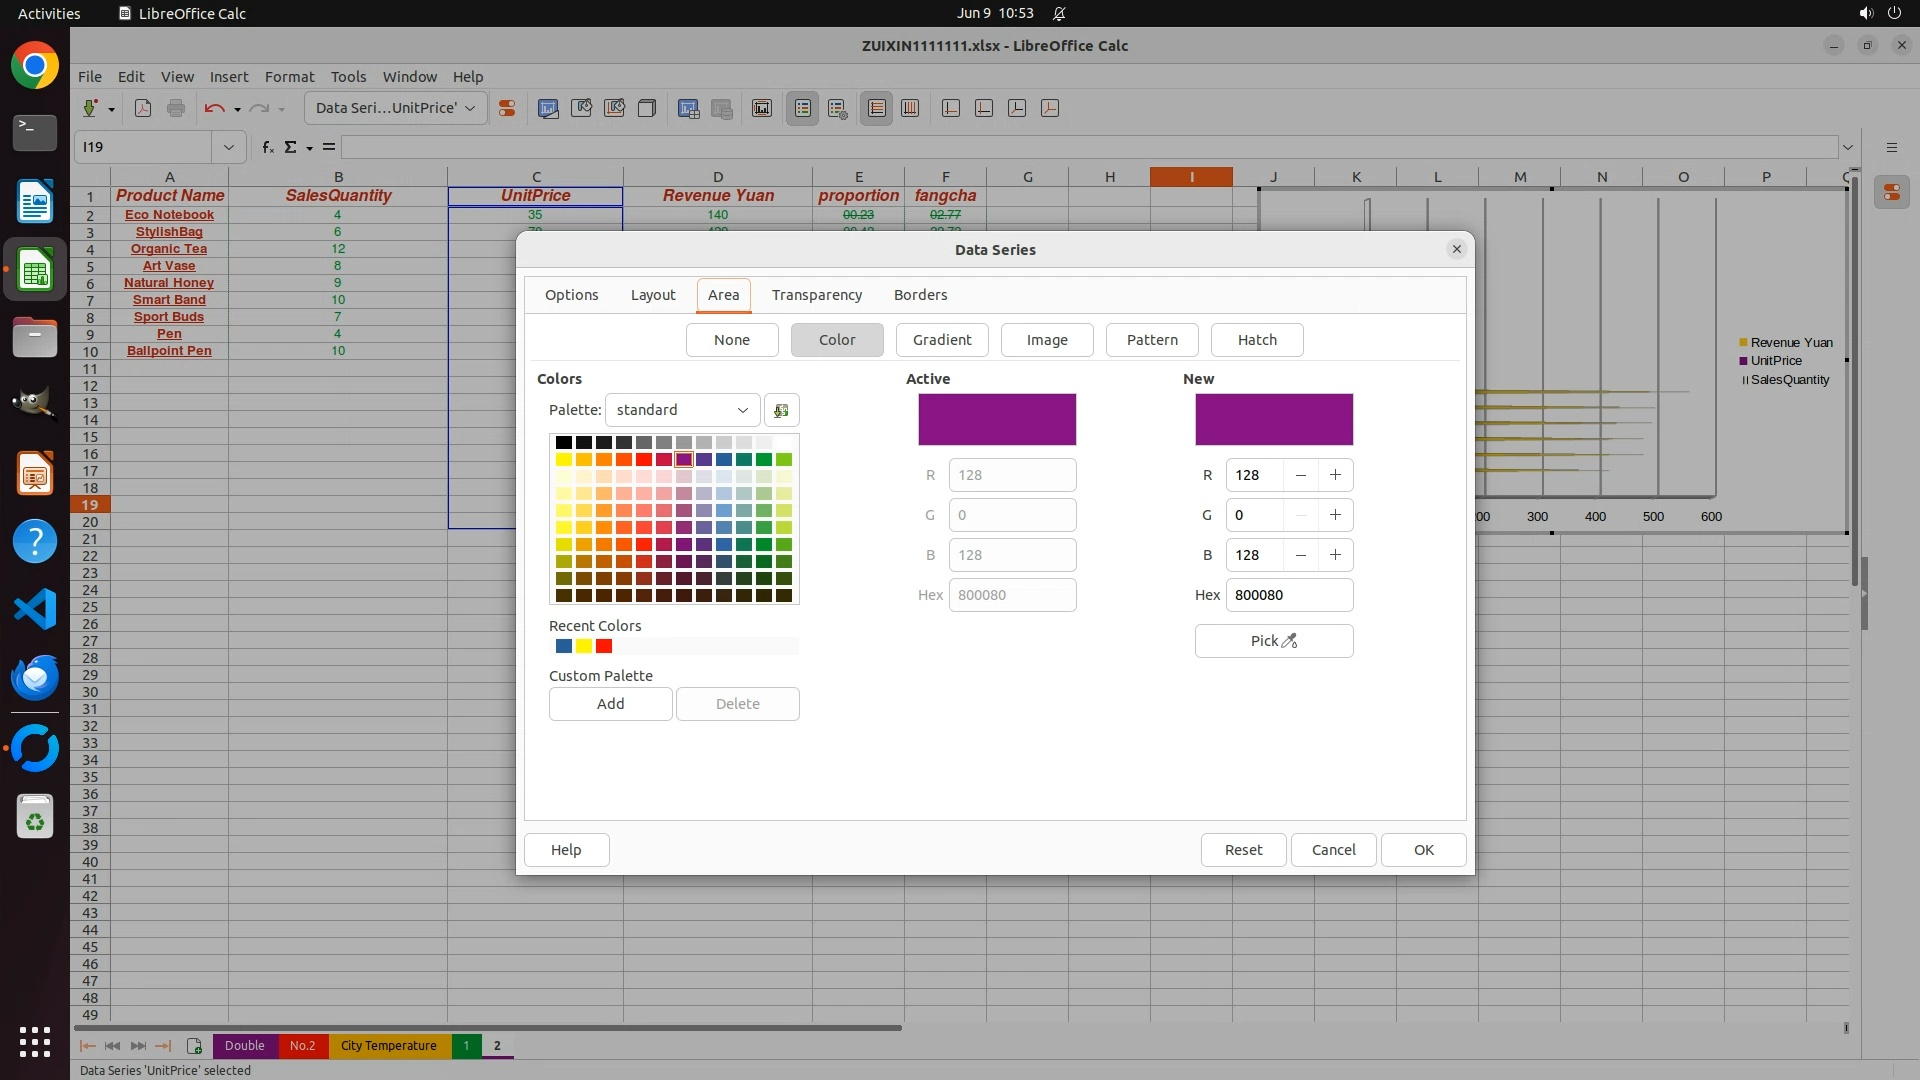Click the Hex input field under New
The image size is (1920, 1080).
tap(1288, 595)
